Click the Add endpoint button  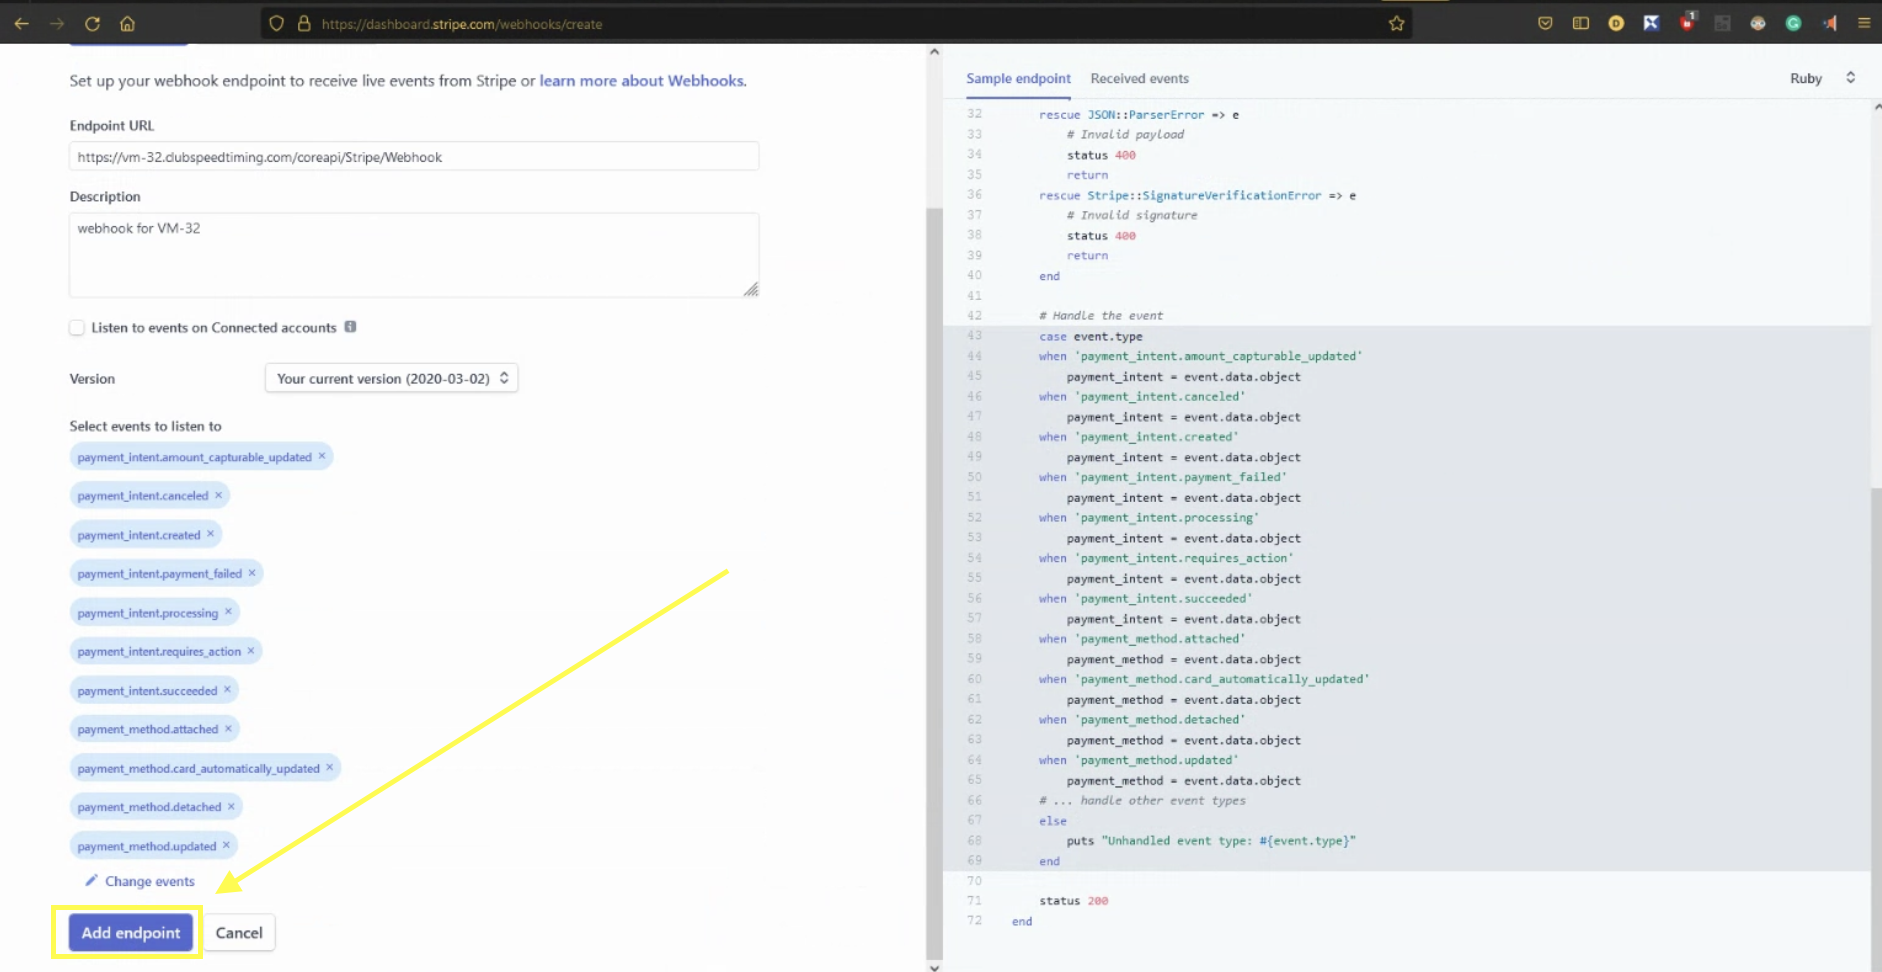click(130, 933)
